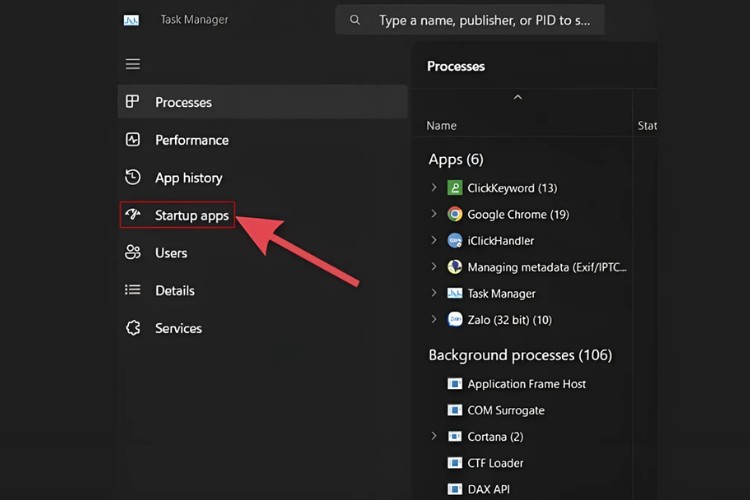Click the hamburger navigation menu icon
The image size is (750, 500).
click(133, 64)
